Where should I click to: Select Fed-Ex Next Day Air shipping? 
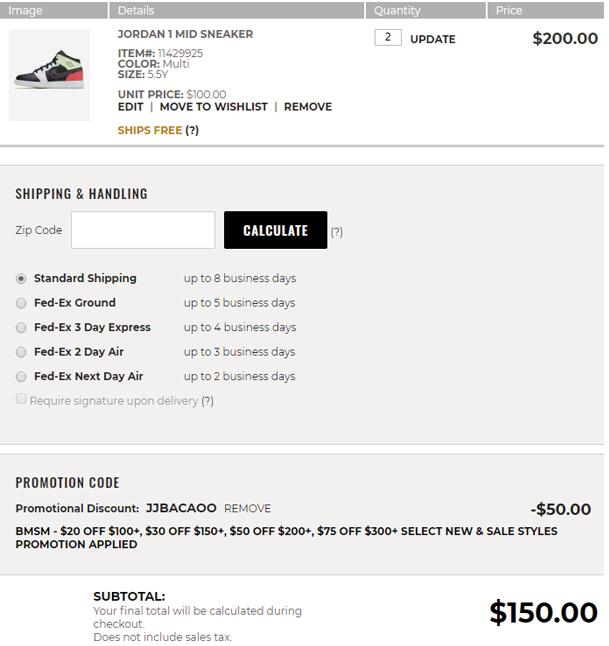point(21,377)
